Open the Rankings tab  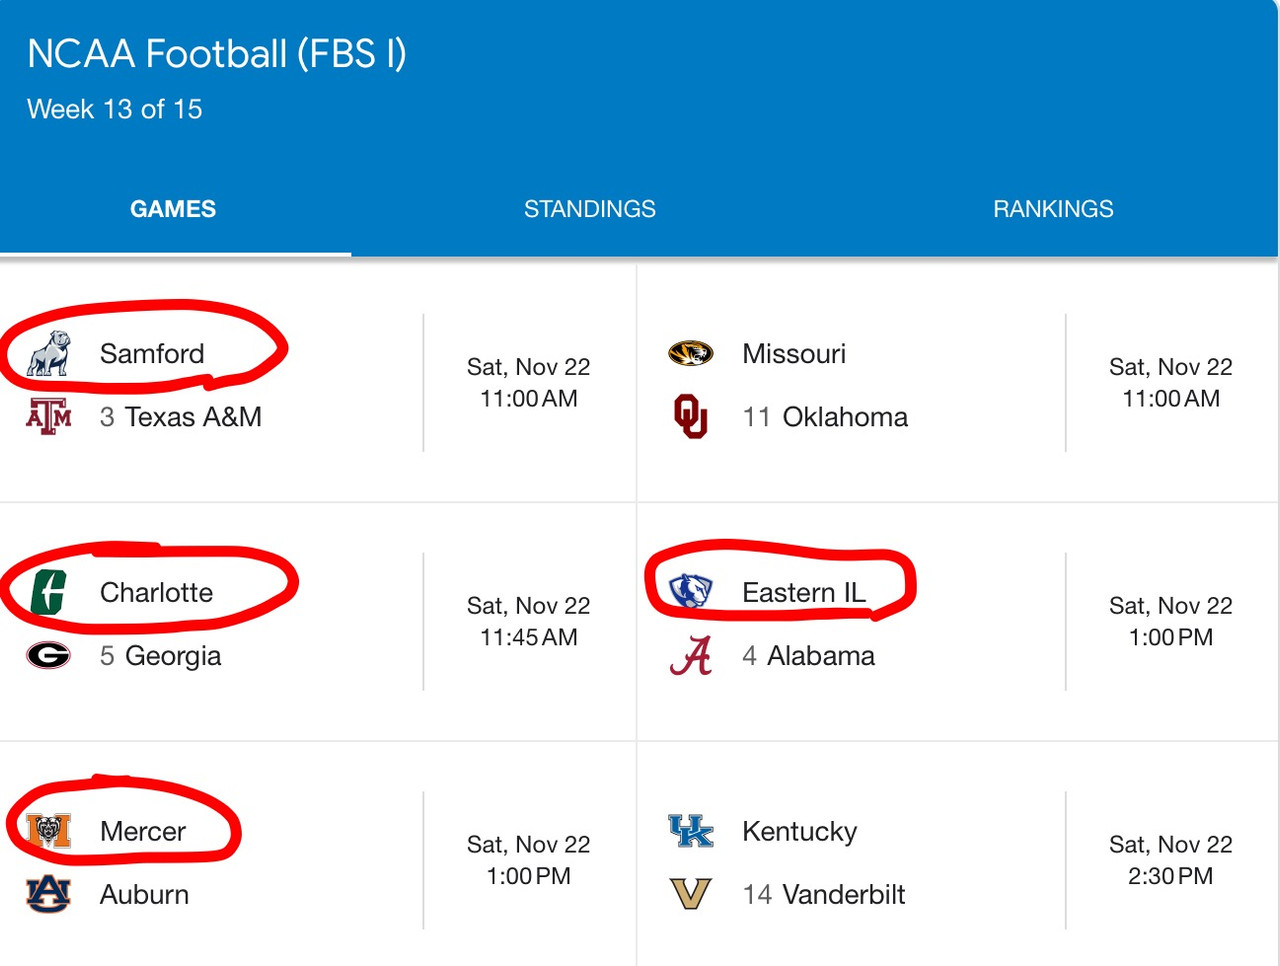click(x=1053, y=209)
